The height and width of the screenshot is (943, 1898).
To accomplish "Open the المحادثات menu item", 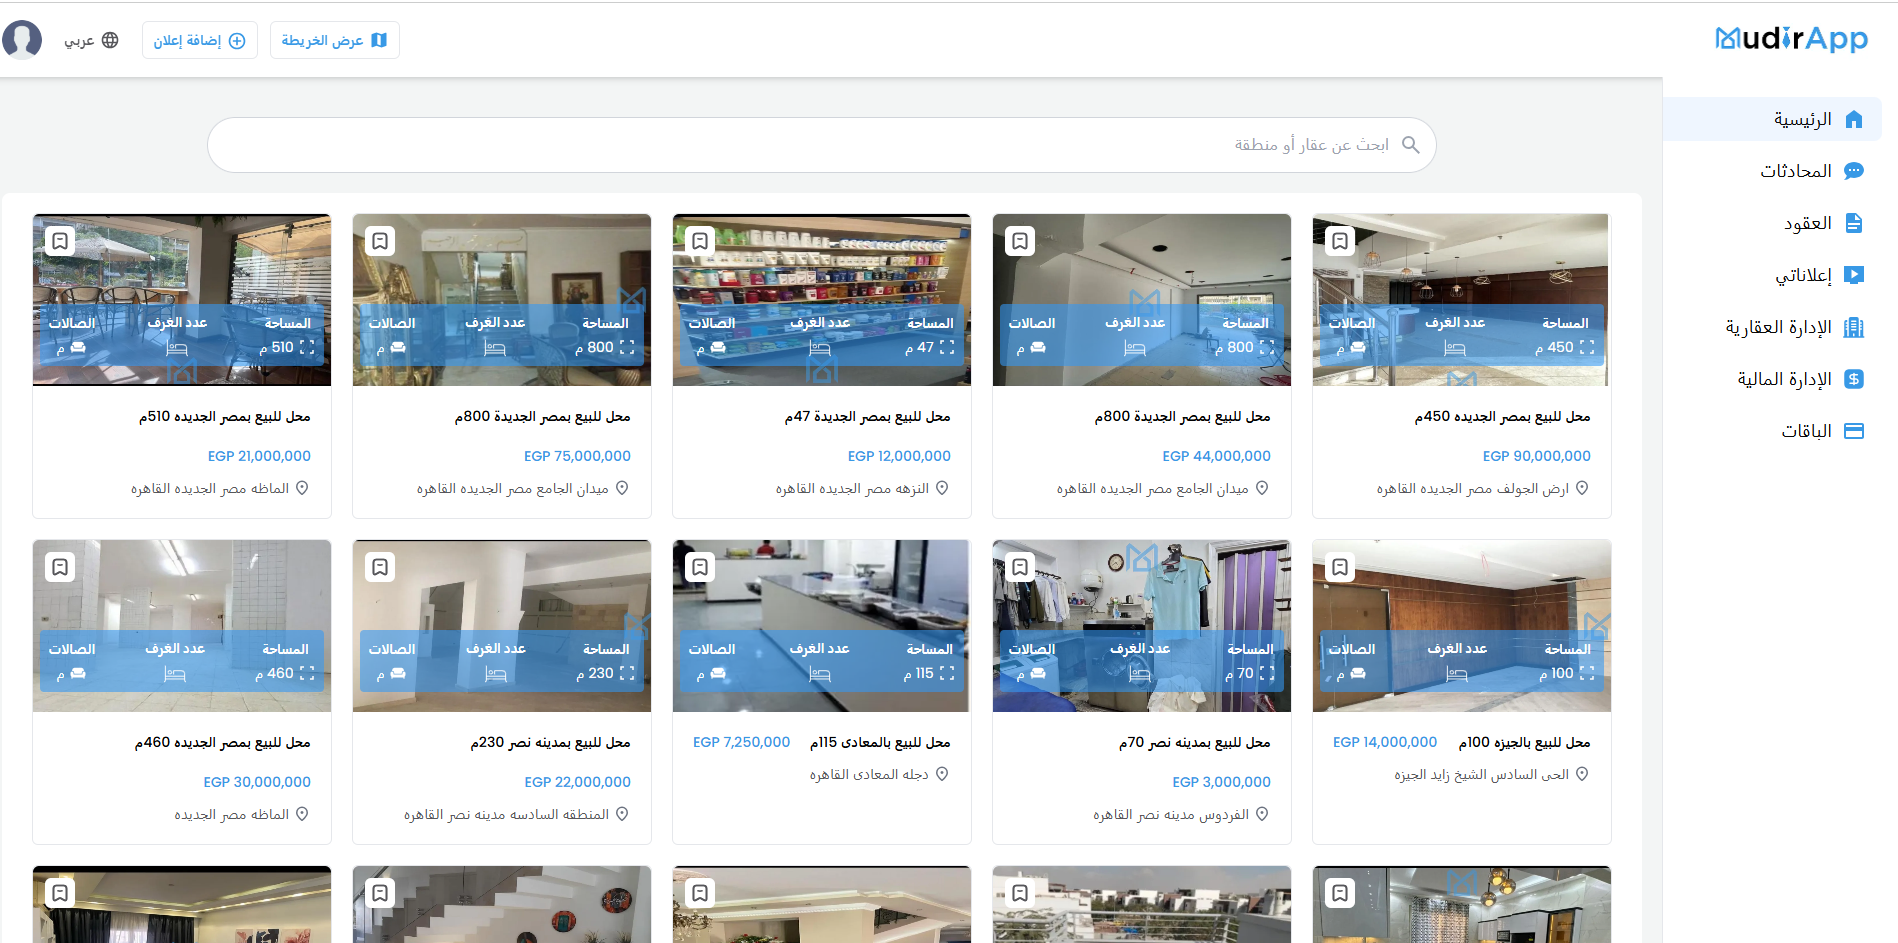I will (x=1795, y=171).
